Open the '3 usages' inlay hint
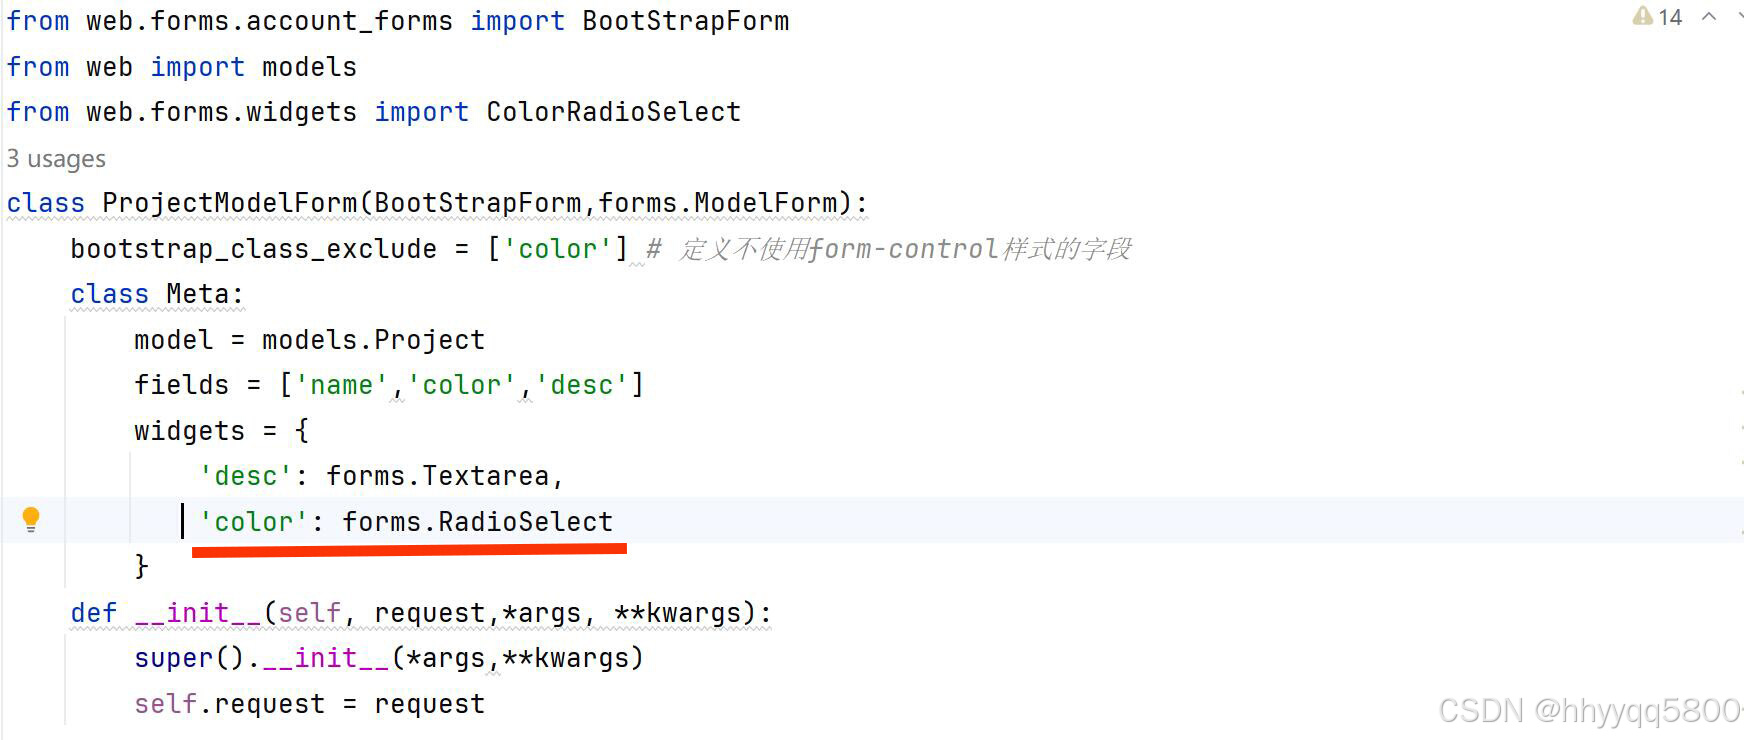The height and width of the screenshot is (740, 1744). coord(56,159)
